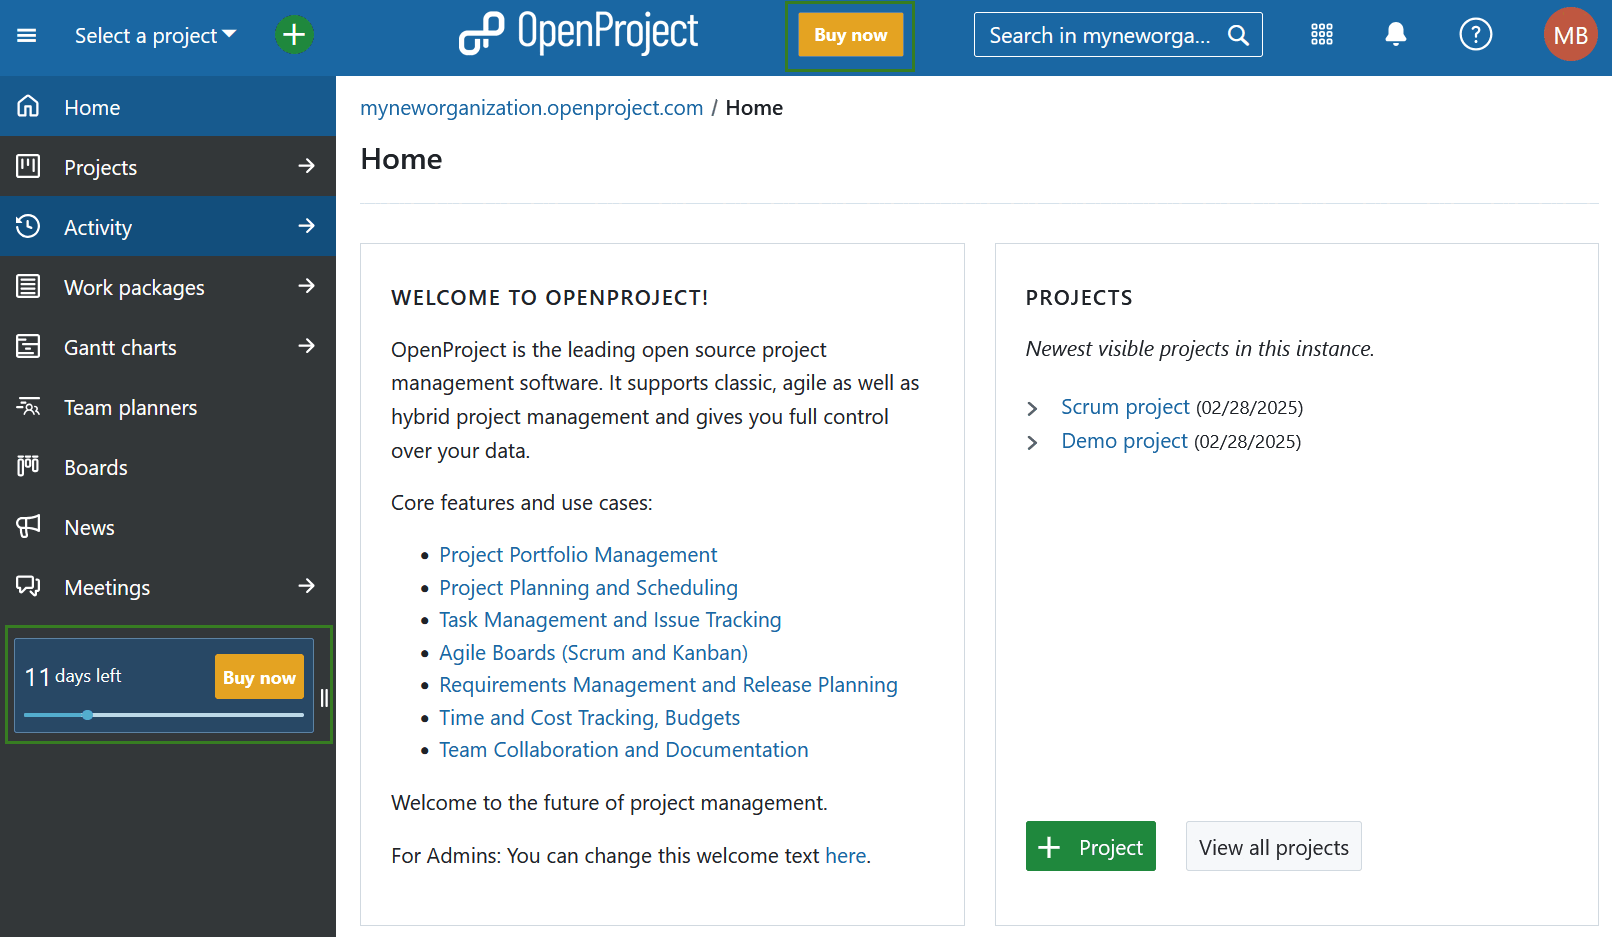Click the MB user avatar
Image resolution: width=1612 pixels, height=937 pixels.
[x=1569, y=34]
